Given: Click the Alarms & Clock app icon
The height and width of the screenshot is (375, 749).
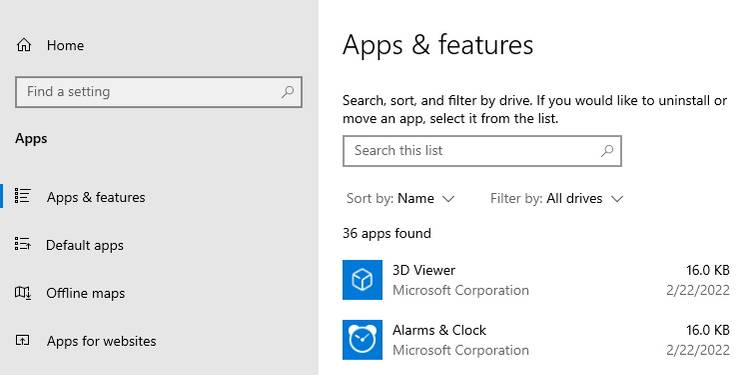Looking at the screenshot, I should click(363, 340).
